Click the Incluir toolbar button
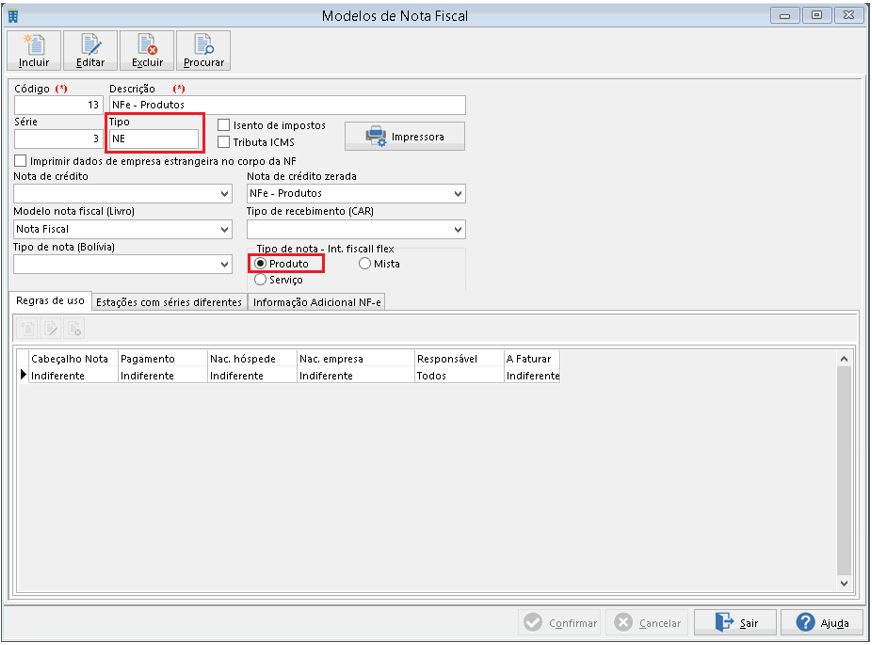 coord(34,51)
